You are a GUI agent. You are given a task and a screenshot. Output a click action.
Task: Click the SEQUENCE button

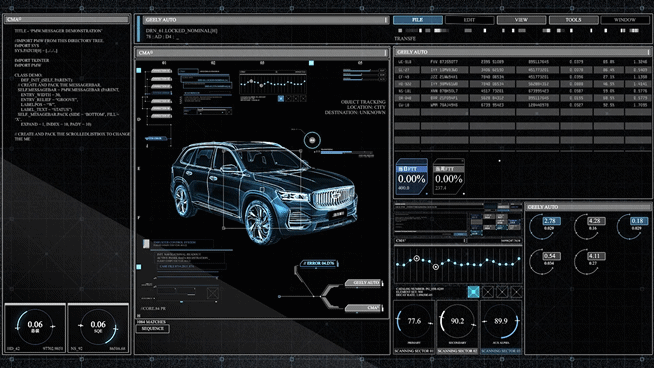click(x=152, y=329)
